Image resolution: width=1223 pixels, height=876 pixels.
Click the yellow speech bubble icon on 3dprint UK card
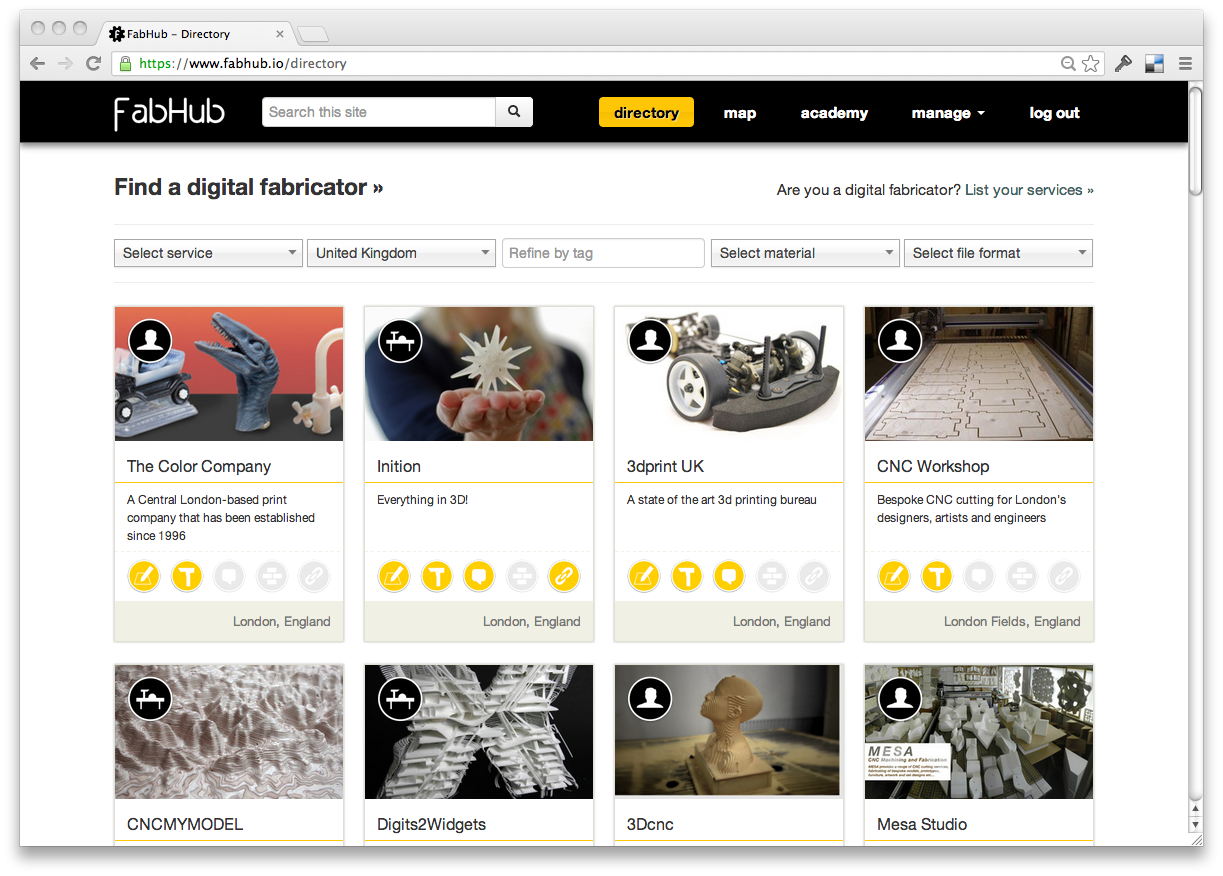[x=730, y=576]
